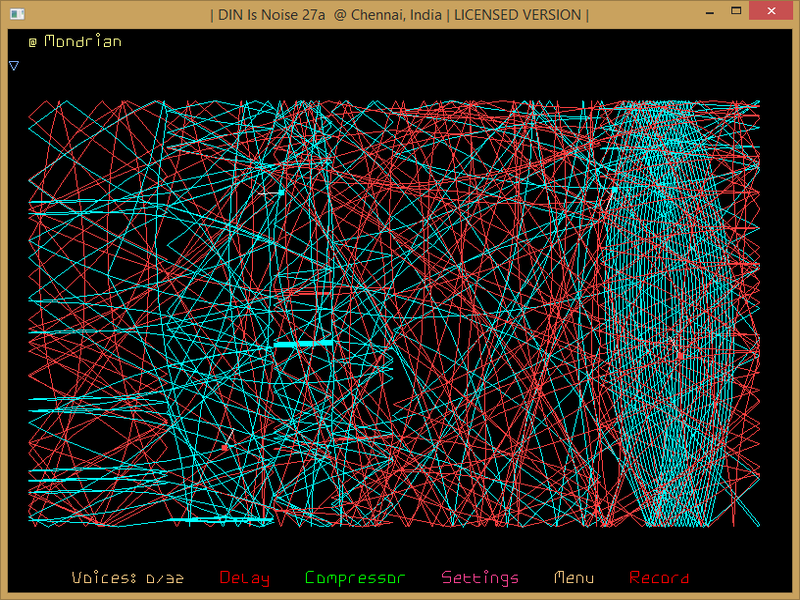Select the small cyan ball in upper-left canvas
Screen dimensions: 800x600
click(x=281, y=190)
